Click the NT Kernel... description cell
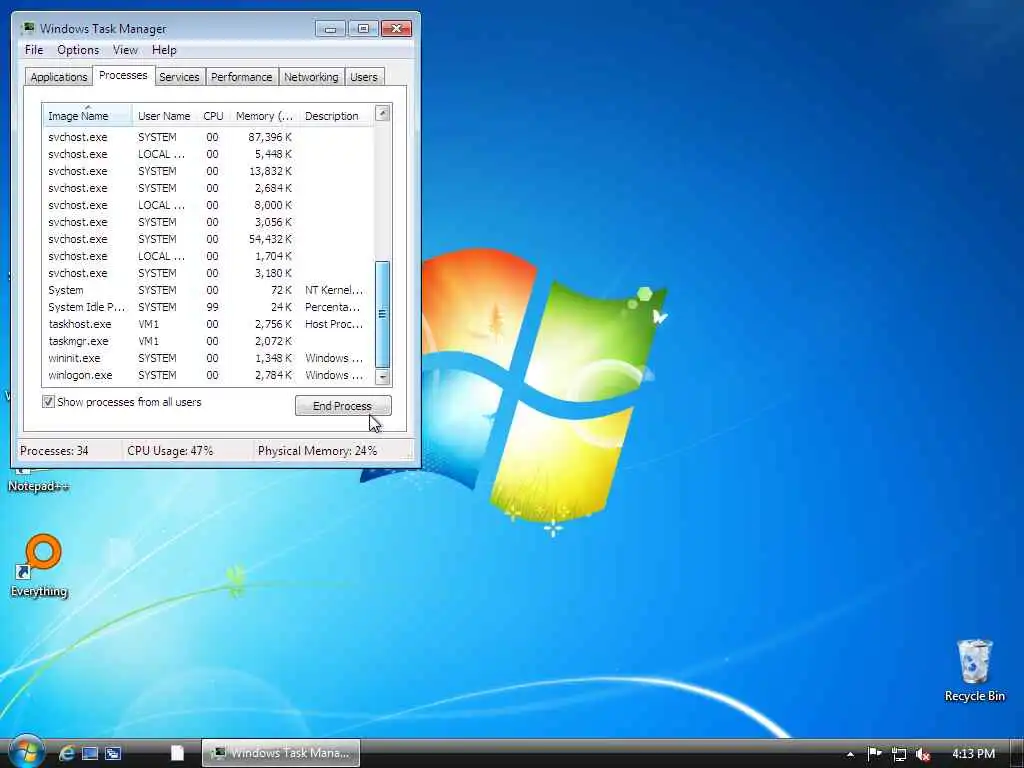 (x=333, y=290)
